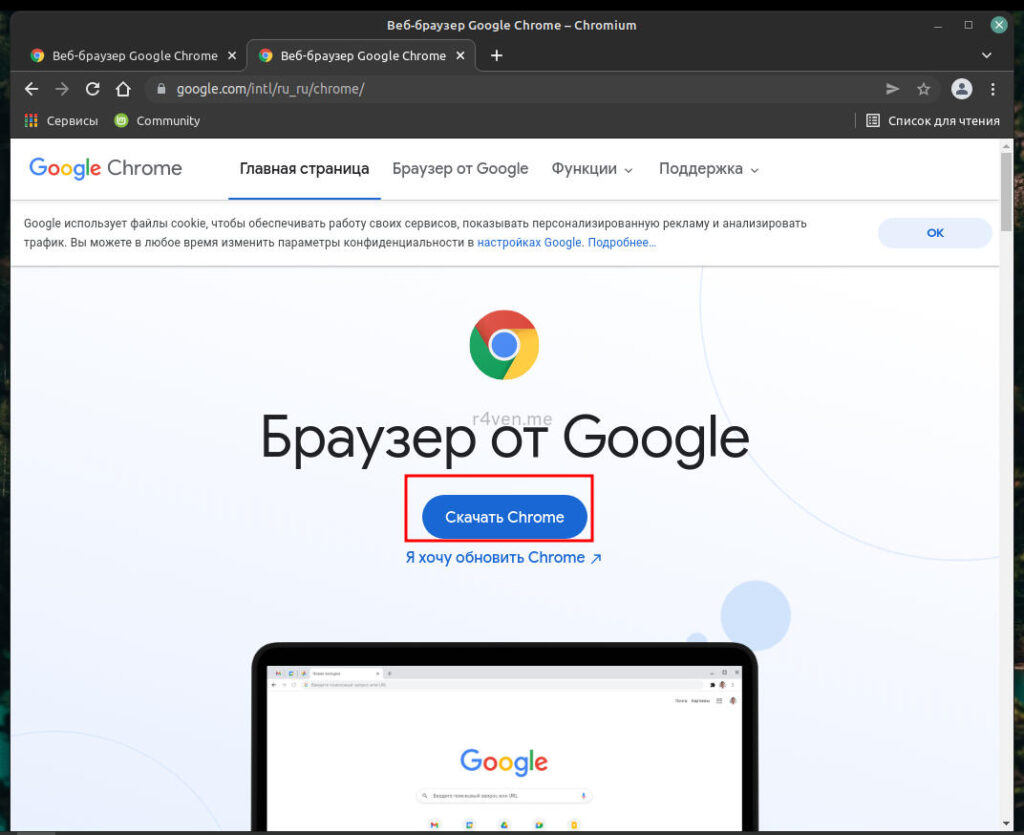Click the Forward navigation arrow
The height and width of the screenshot is (835, 1024).
point(62,89)
